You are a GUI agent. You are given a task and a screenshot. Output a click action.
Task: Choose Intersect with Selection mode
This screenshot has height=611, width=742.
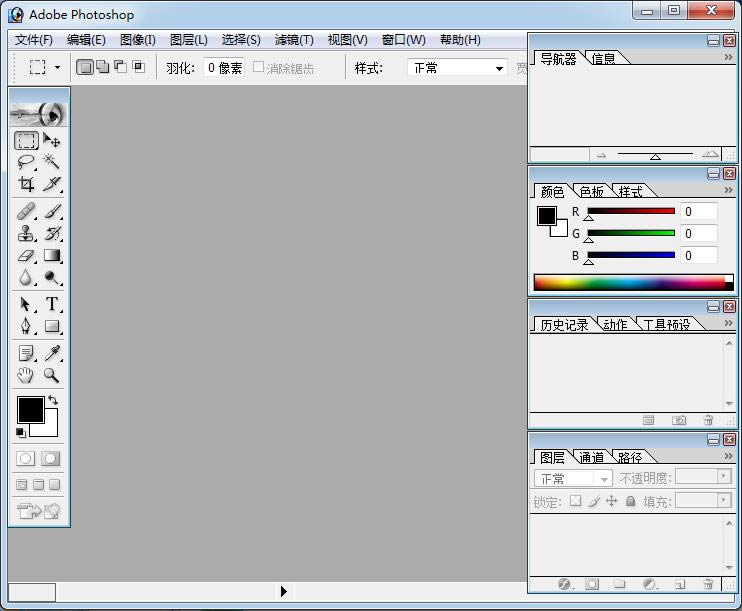(x=139, y=67)
